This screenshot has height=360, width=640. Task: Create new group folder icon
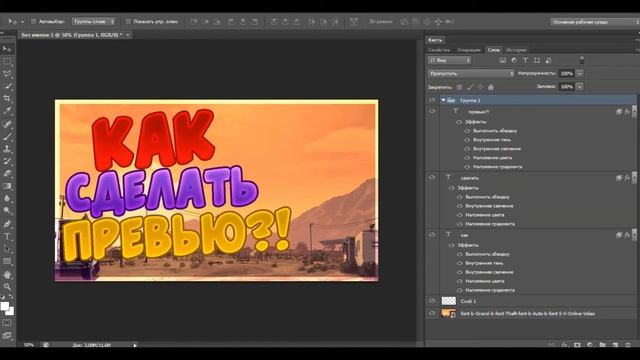coord(602,345)
